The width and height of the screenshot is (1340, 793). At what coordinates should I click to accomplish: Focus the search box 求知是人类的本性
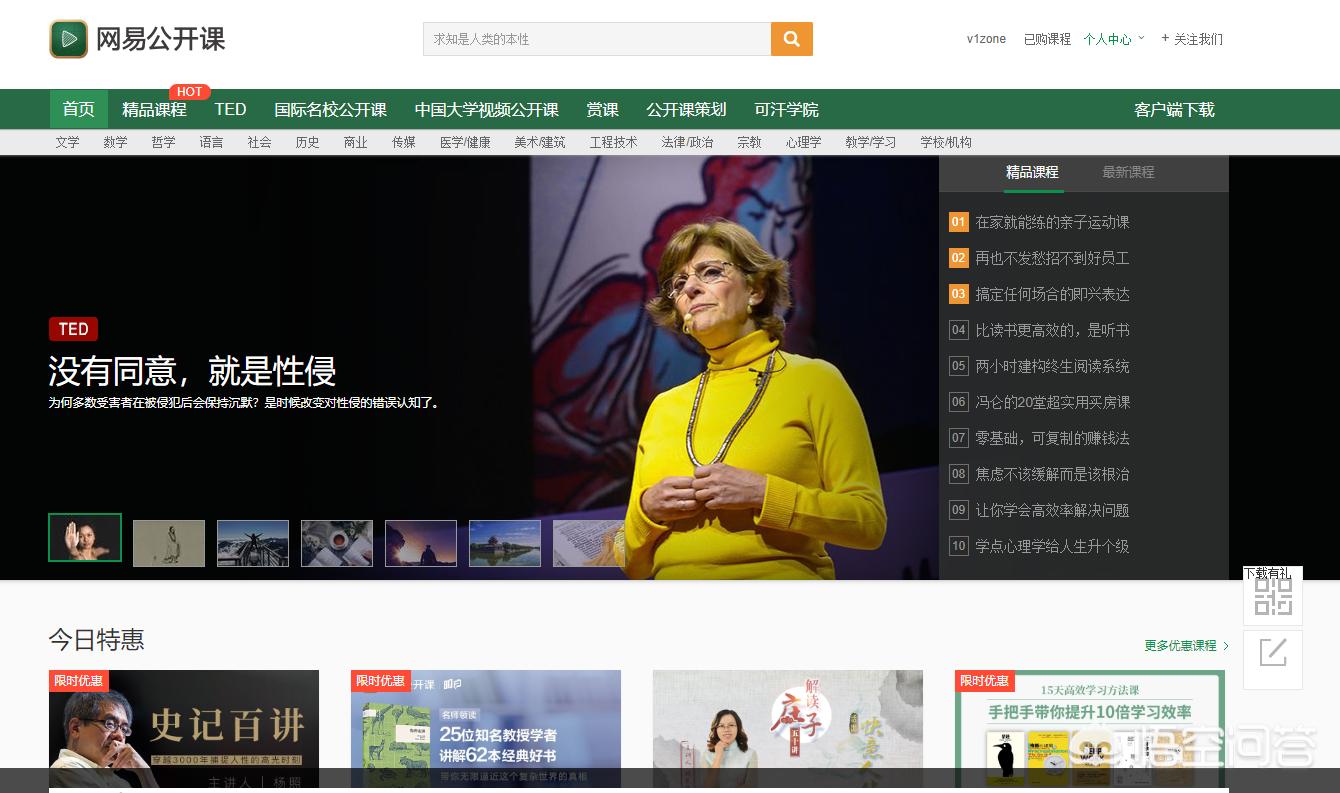click(597, 39)
